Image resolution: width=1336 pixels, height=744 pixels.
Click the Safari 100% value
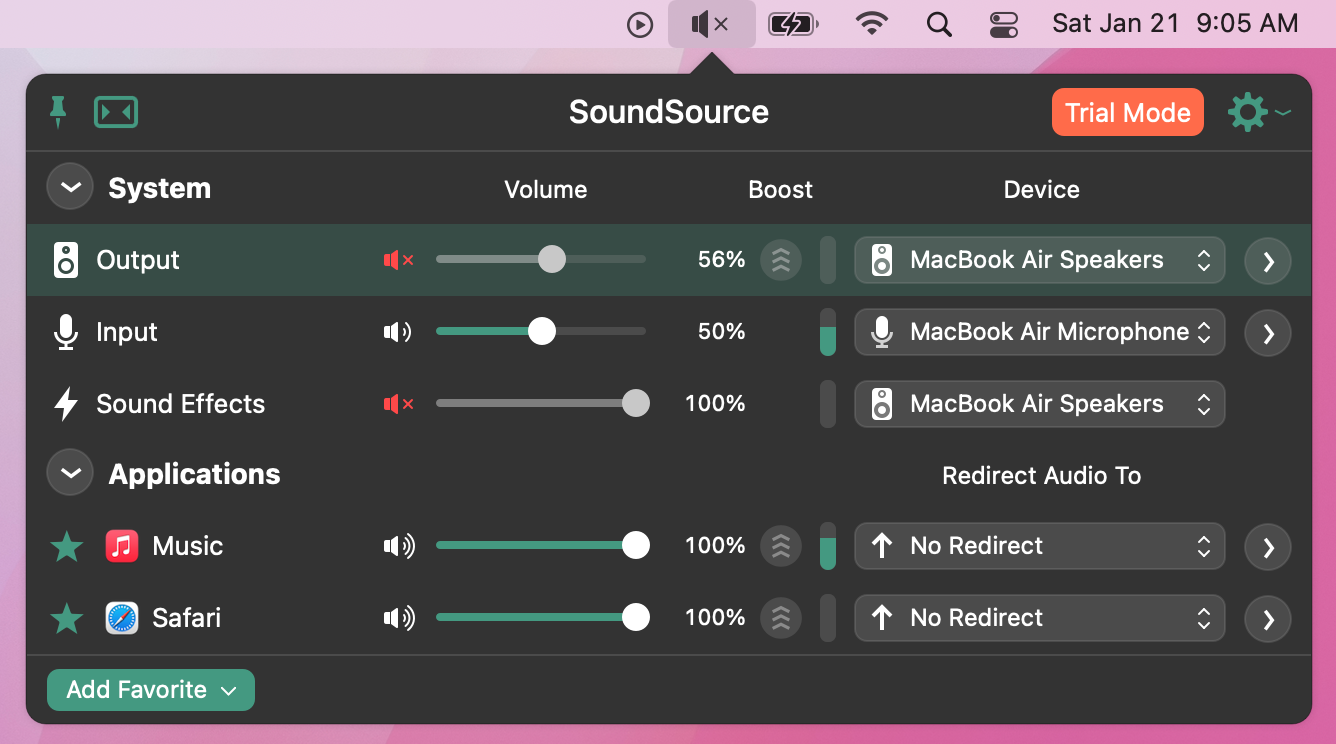(x=715, y=618)
